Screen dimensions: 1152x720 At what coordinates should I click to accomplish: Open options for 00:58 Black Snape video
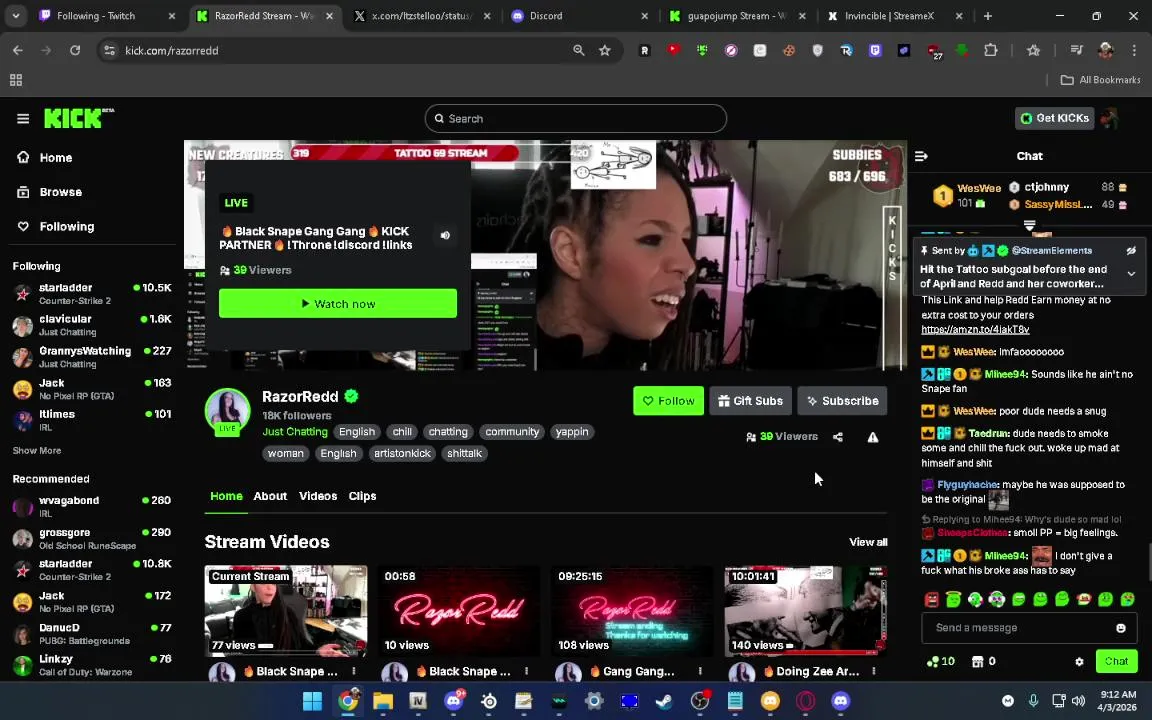click(x=527, y=671)
